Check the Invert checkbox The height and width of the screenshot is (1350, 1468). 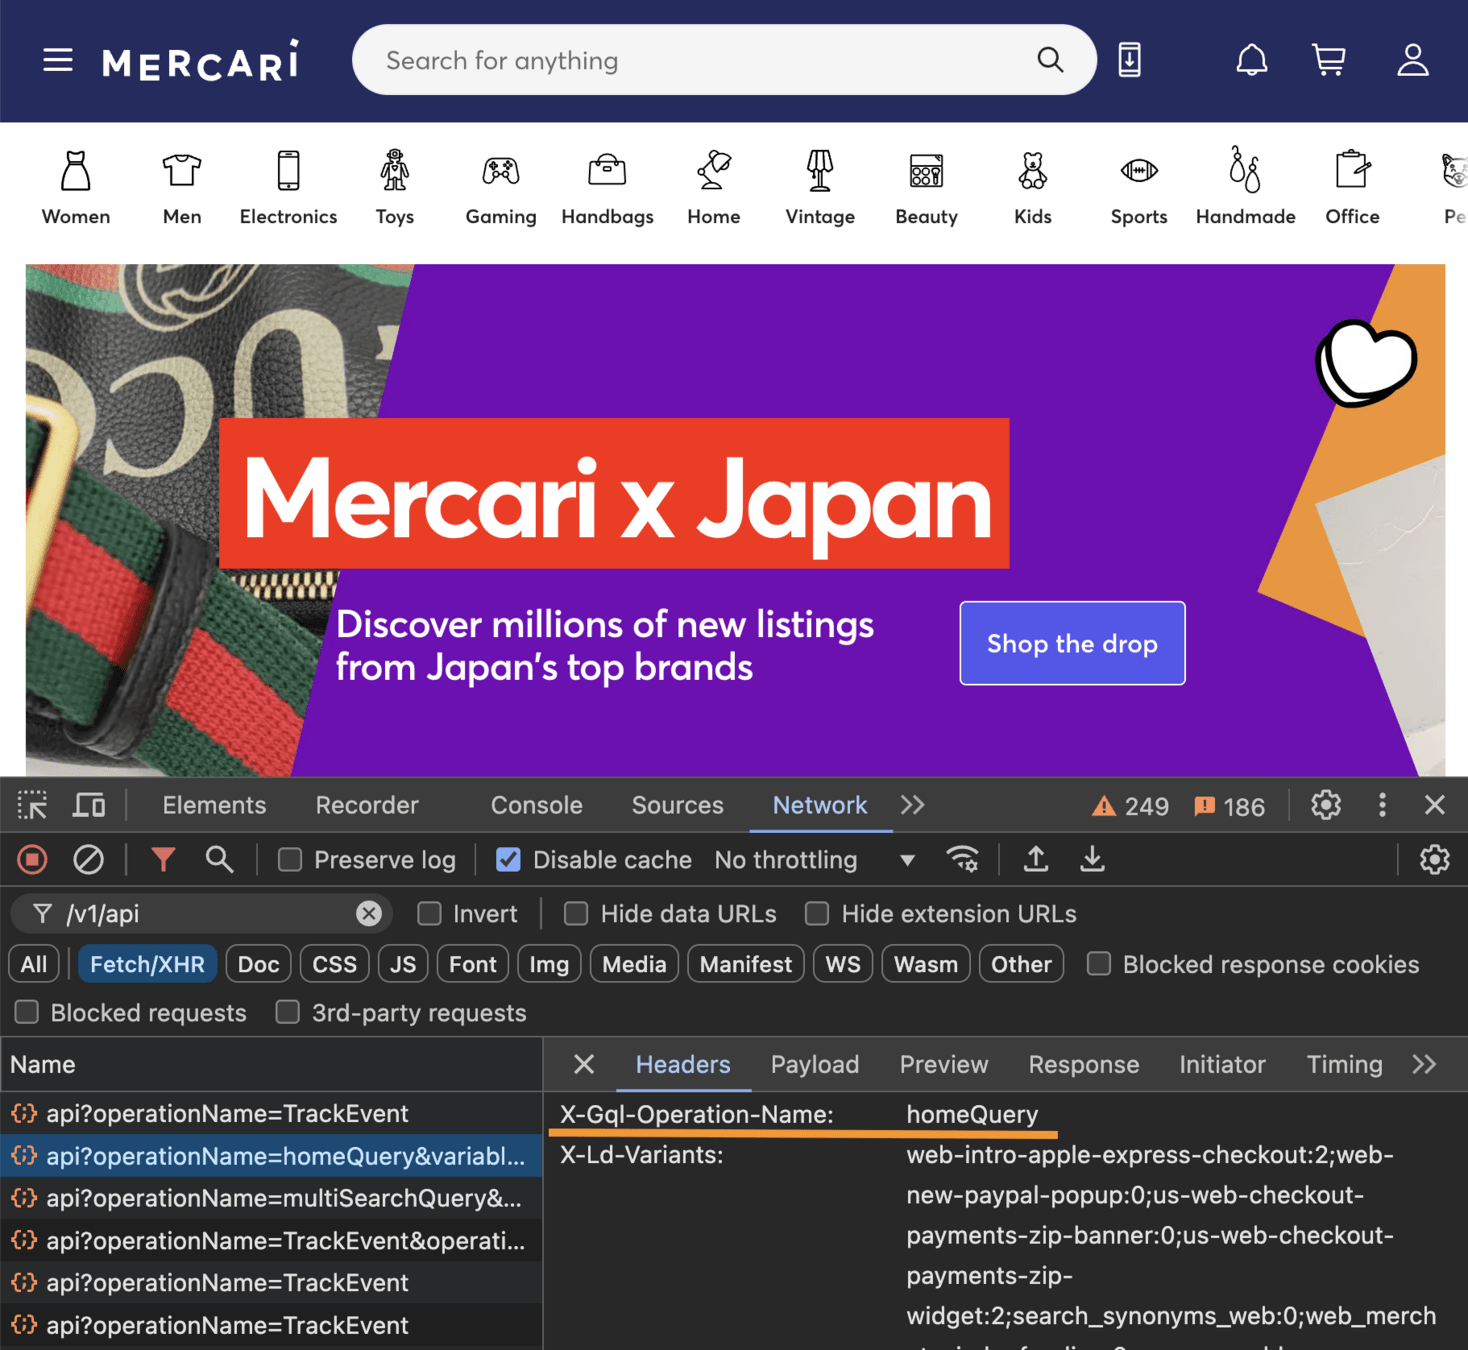tap(429, 913)
